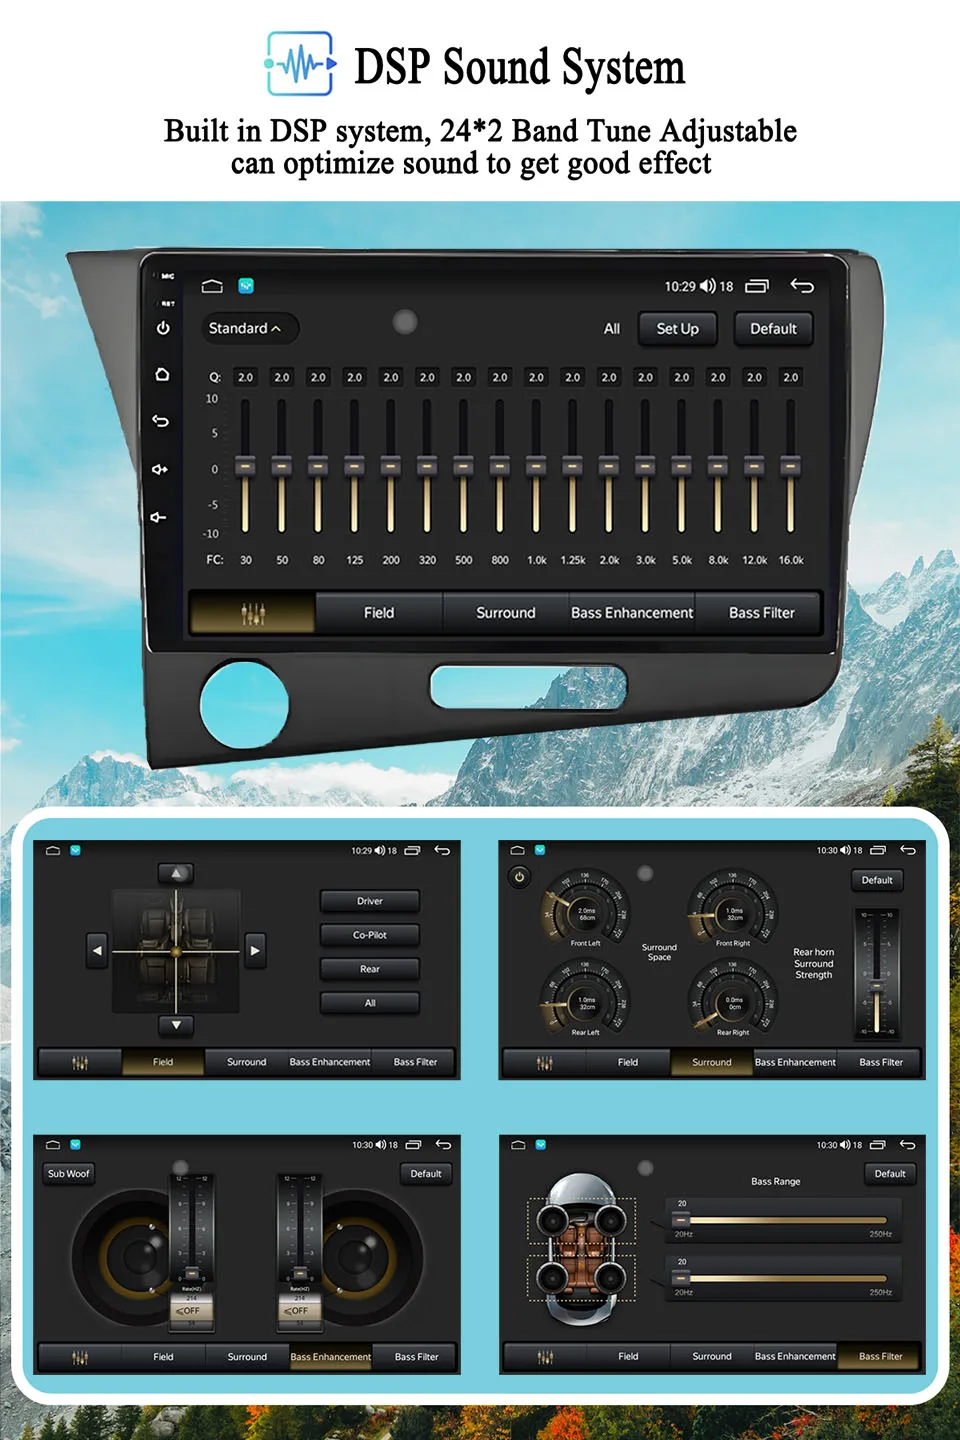The image size is (960, 1440).
Task: Select the equalizer icon tab on the Bass Filter screen
Action: (x=545, y=1357)
